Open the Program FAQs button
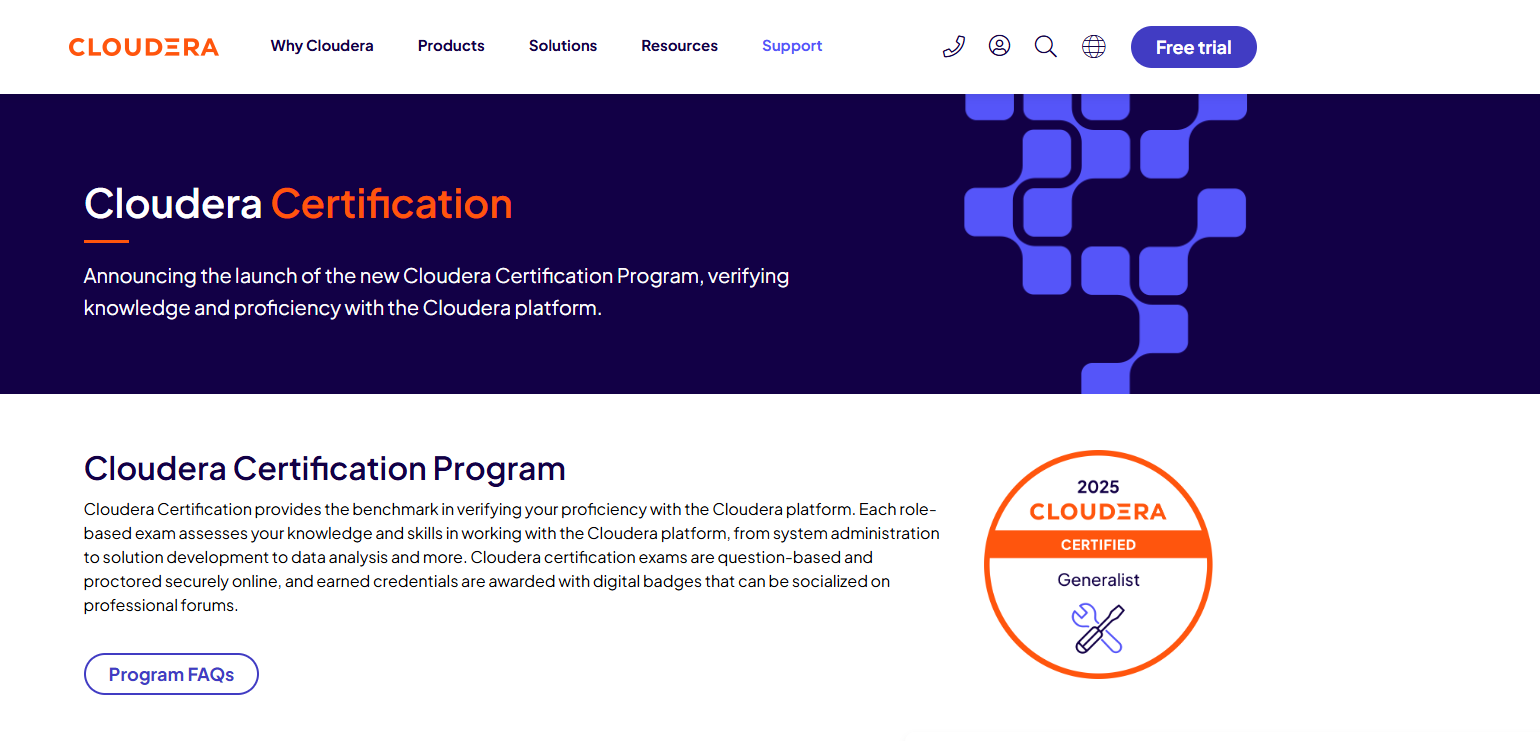The height and width of the screenshot is (741, 1540). (x=171, y=674)
